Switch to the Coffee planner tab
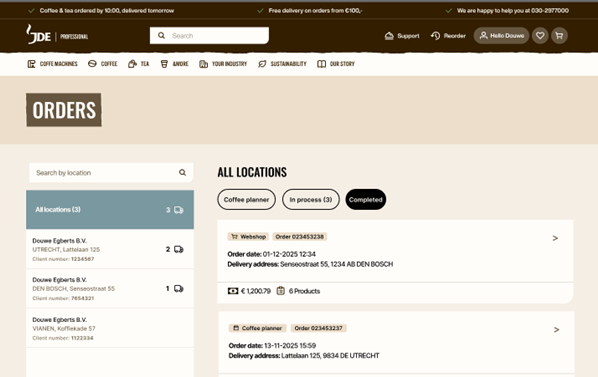 coord(246,199)
